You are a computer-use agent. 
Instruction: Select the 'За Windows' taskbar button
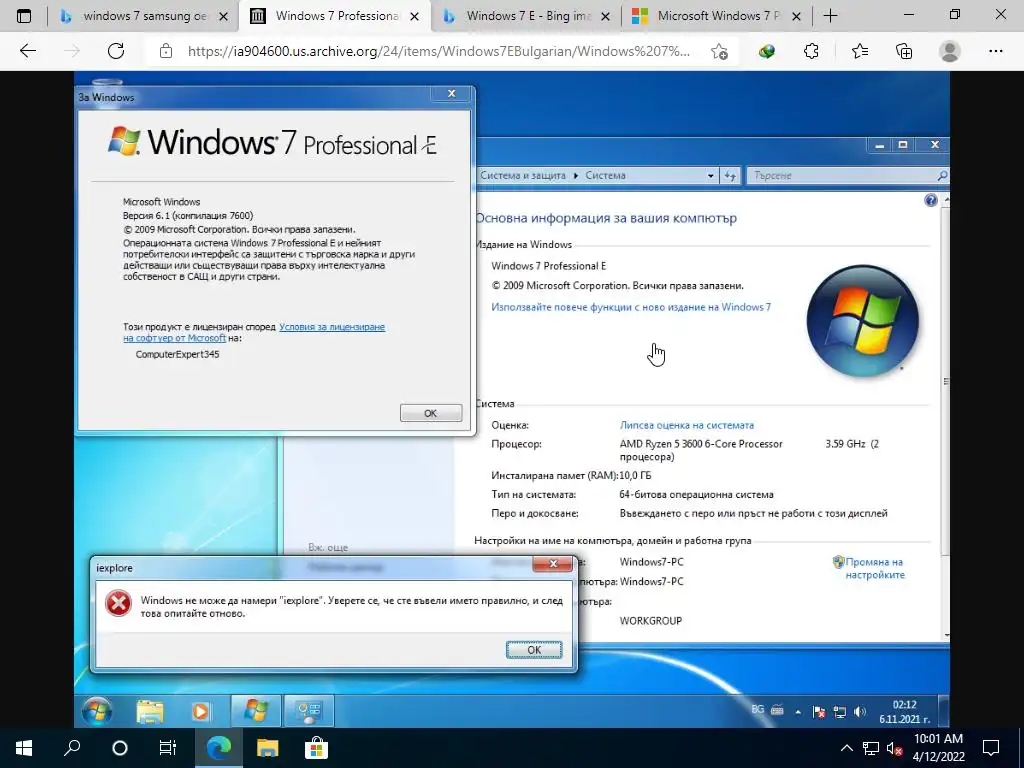coord(256,711)
